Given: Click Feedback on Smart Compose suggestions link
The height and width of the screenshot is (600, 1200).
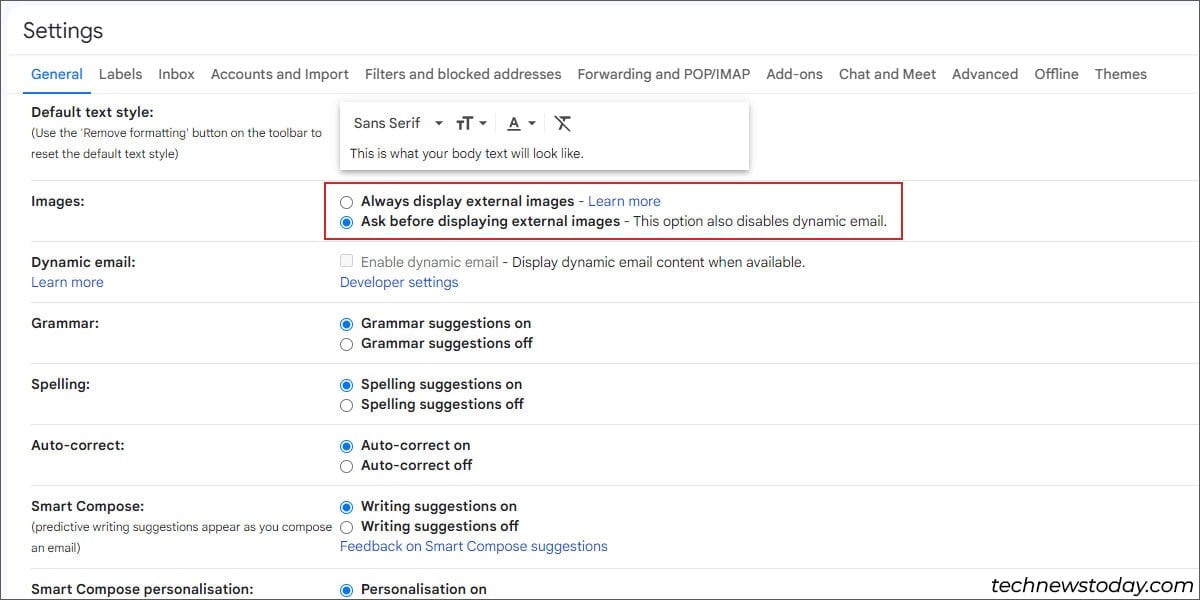Looking at the screenshot, I should pos(473,546).
